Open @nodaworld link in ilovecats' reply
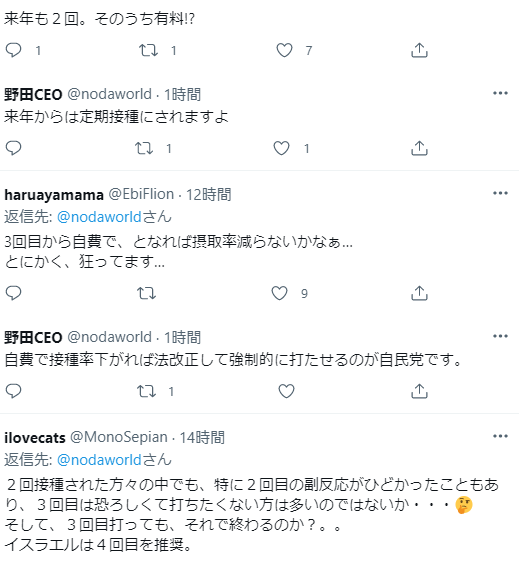 click(x=99, y=460)
